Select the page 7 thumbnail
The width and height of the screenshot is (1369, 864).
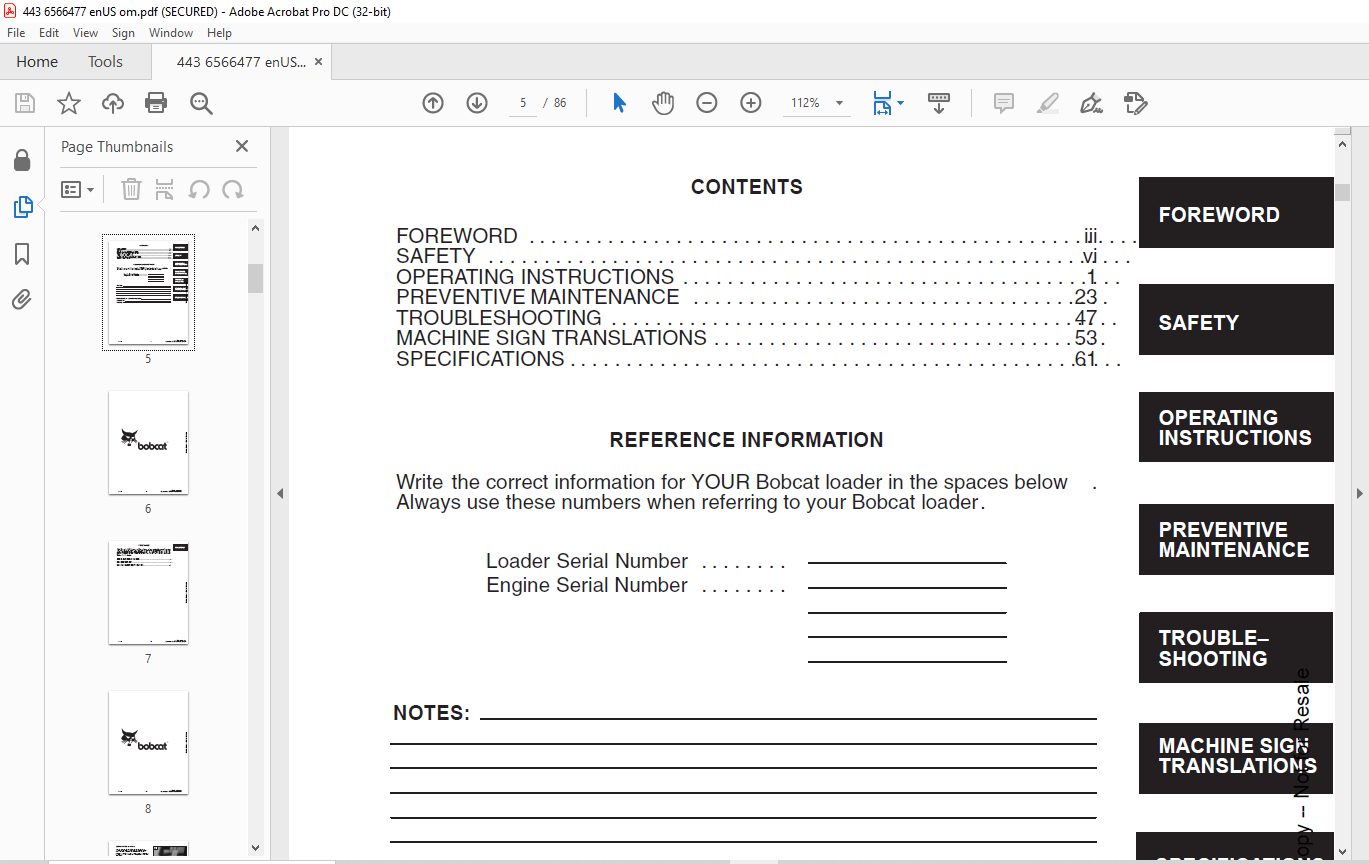[x=148, y=593]
